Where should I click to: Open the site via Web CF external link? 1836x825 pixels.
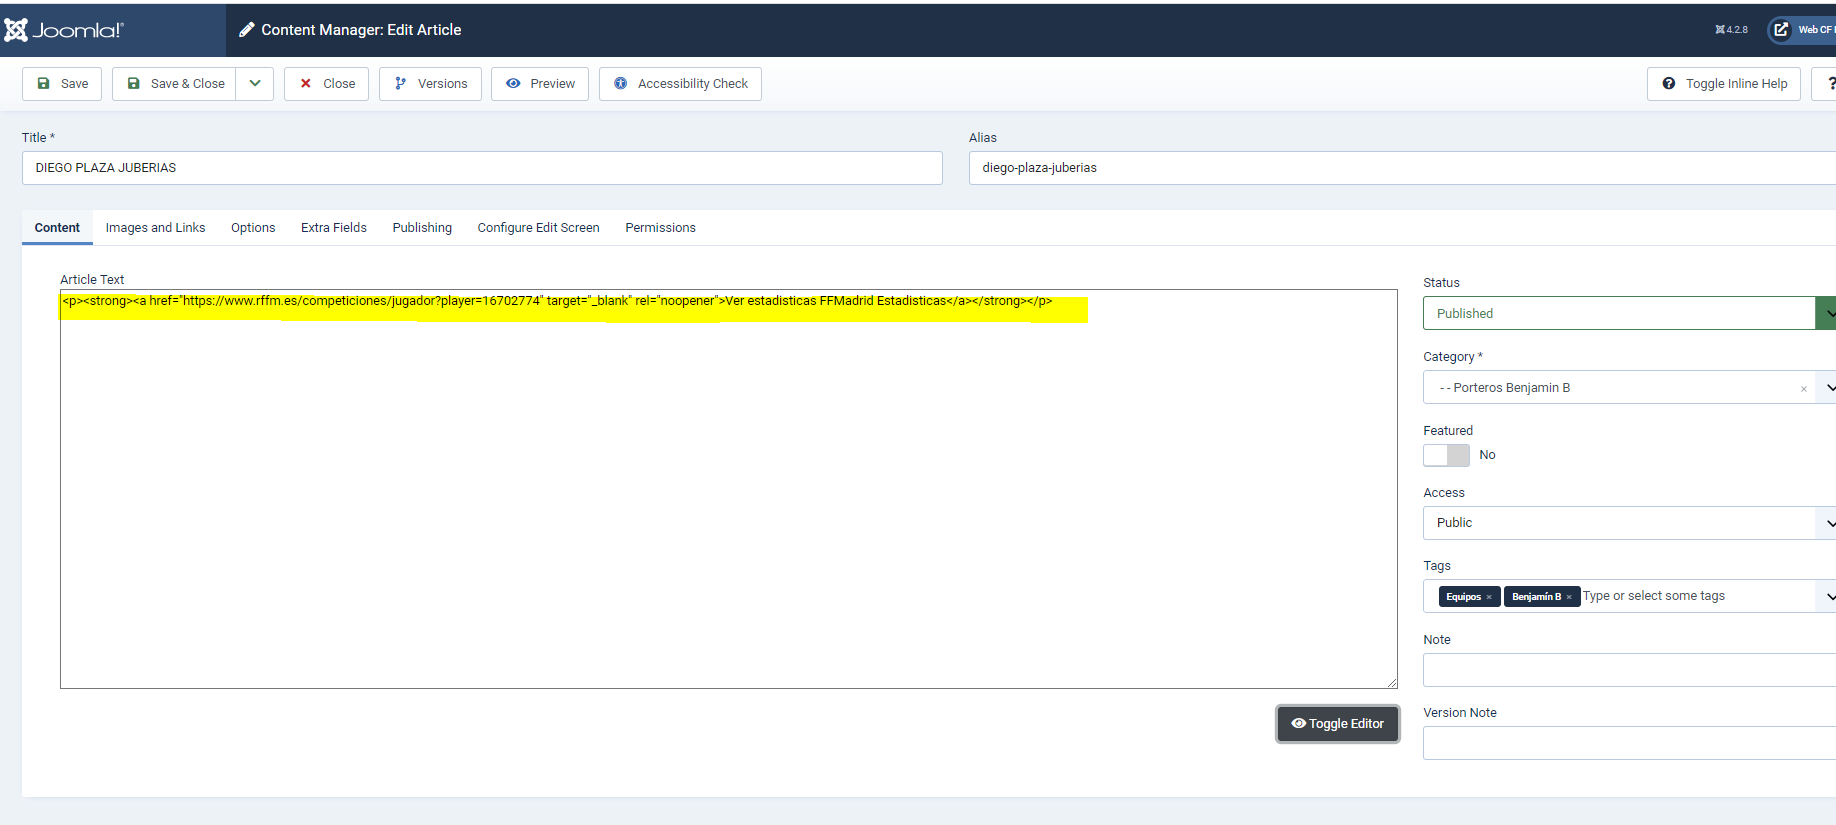[x=1802, y=30]
